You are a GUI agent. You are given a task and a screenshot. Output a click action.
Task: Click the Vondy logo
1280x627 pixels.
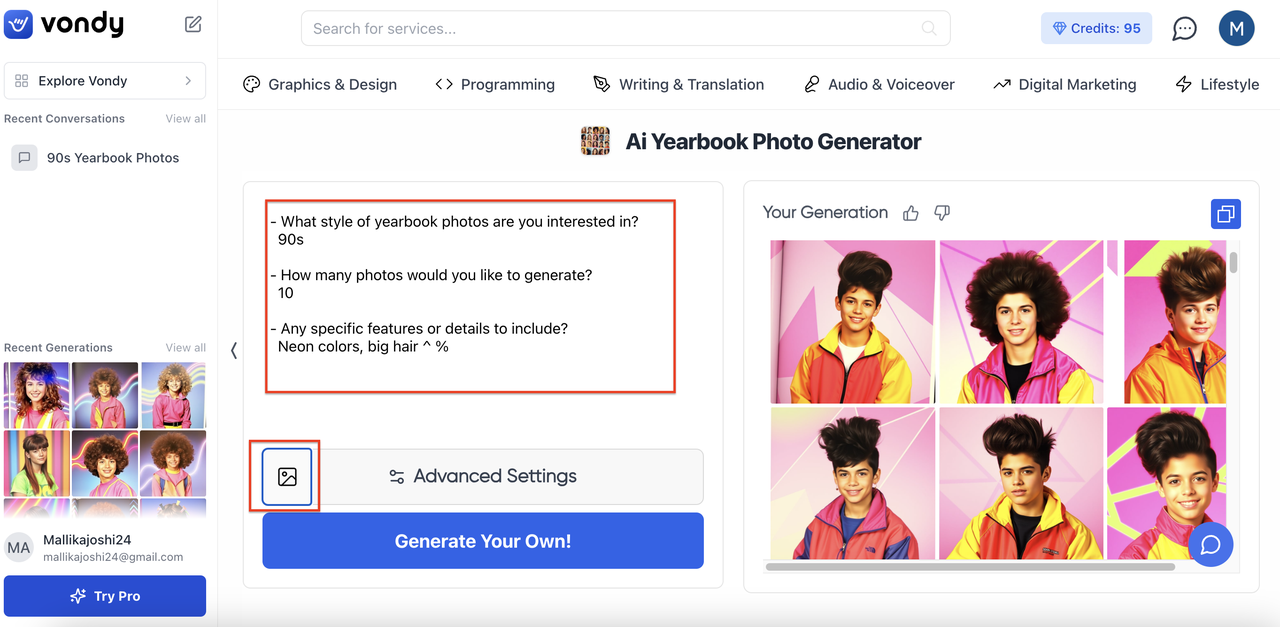tap(64, 24)
